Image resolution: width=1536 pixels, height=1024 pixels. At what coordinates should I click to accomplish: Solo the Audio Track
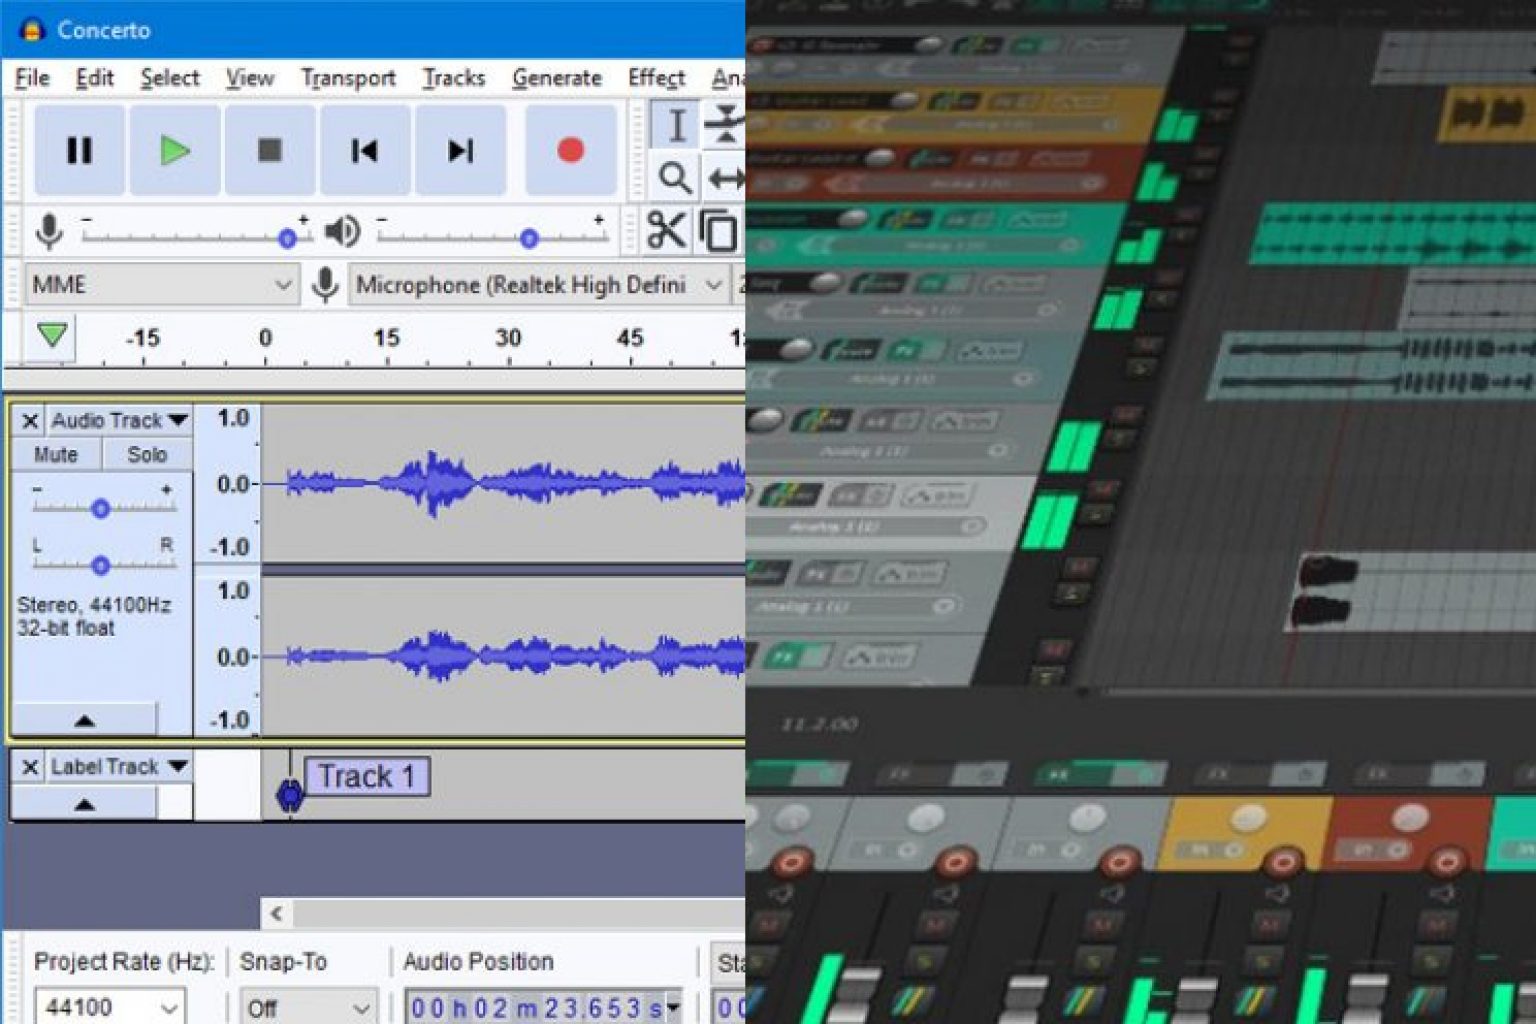tap(147, 455)
